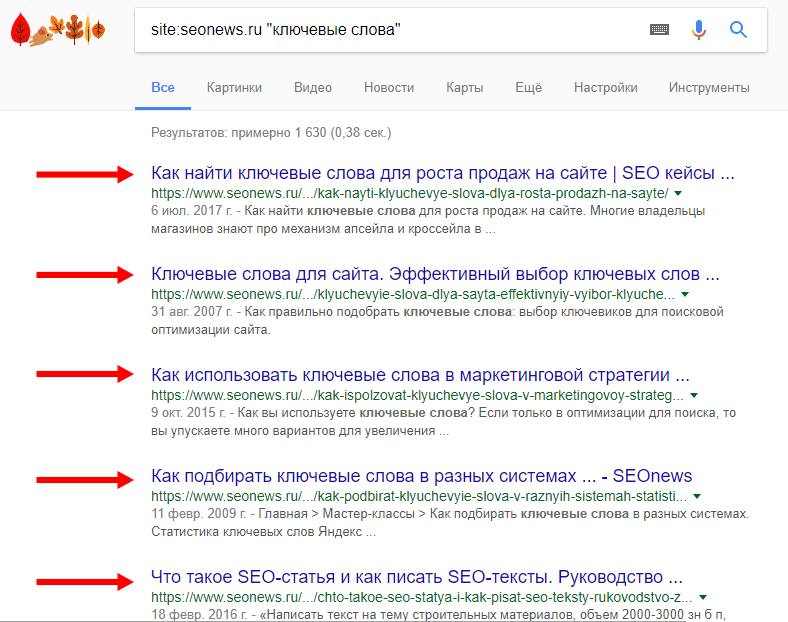Click snippet text dated 11 февр. 2009 г.
The image size is (788, 622).
coord(450,523)
